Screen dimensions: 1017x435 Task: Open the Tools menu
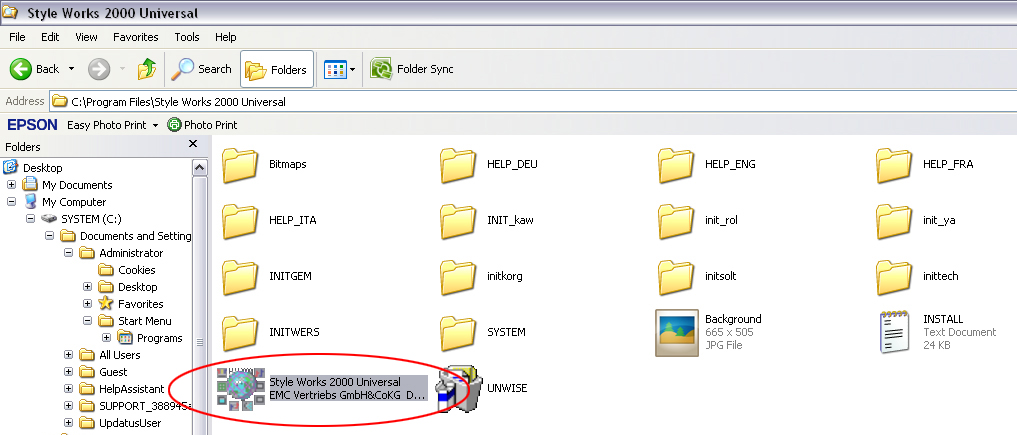(x=187, y=37)
